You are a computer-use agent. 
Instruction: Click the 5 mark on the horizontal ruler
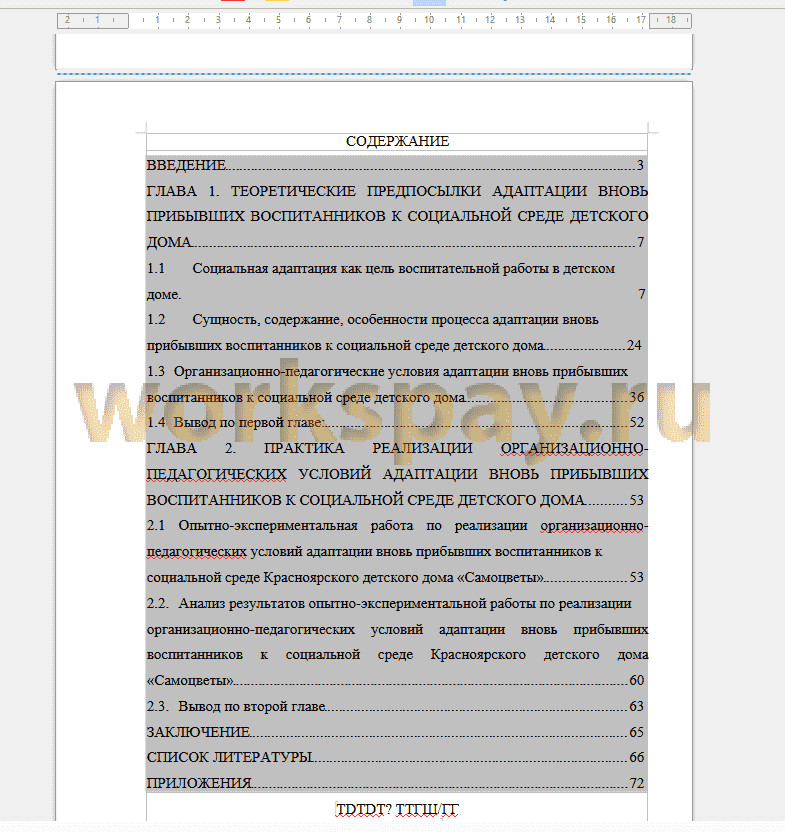[278, 20]
